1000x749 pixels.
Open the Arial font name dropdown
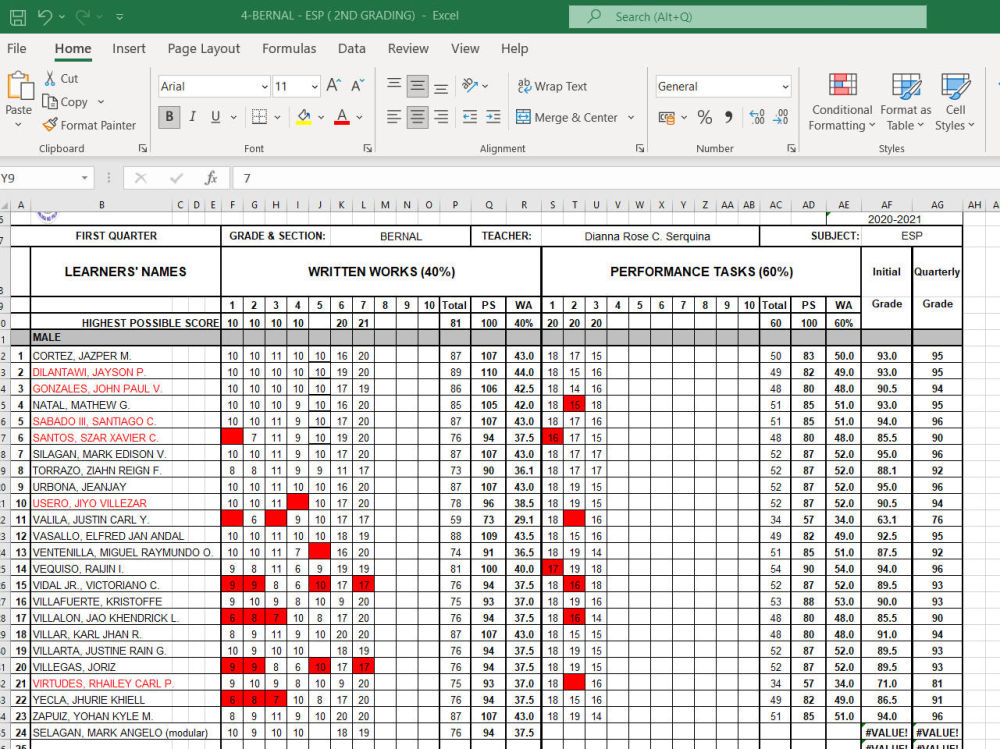coord(265,86)
